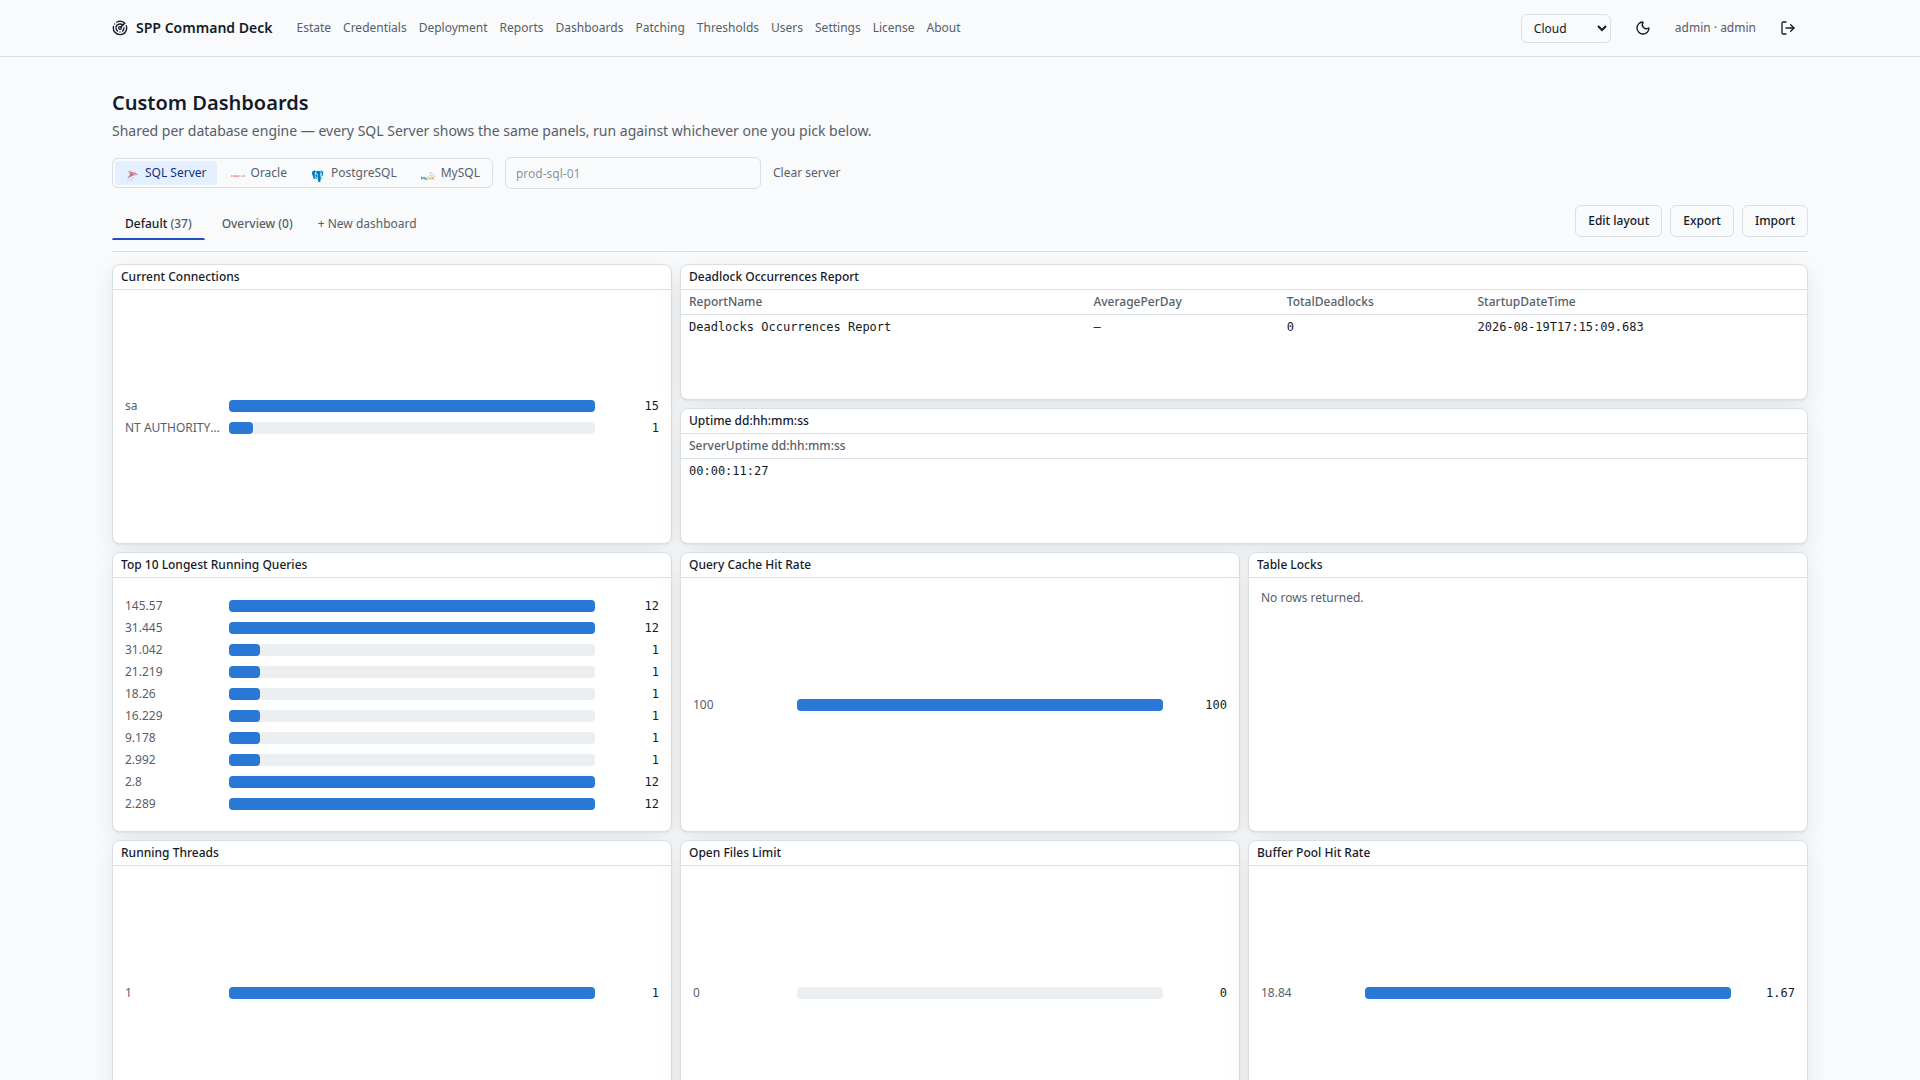Click ServerUptime dd:hh:mm:ss column header
This screenshot has width=1920, height=1080.
(767, 446)
